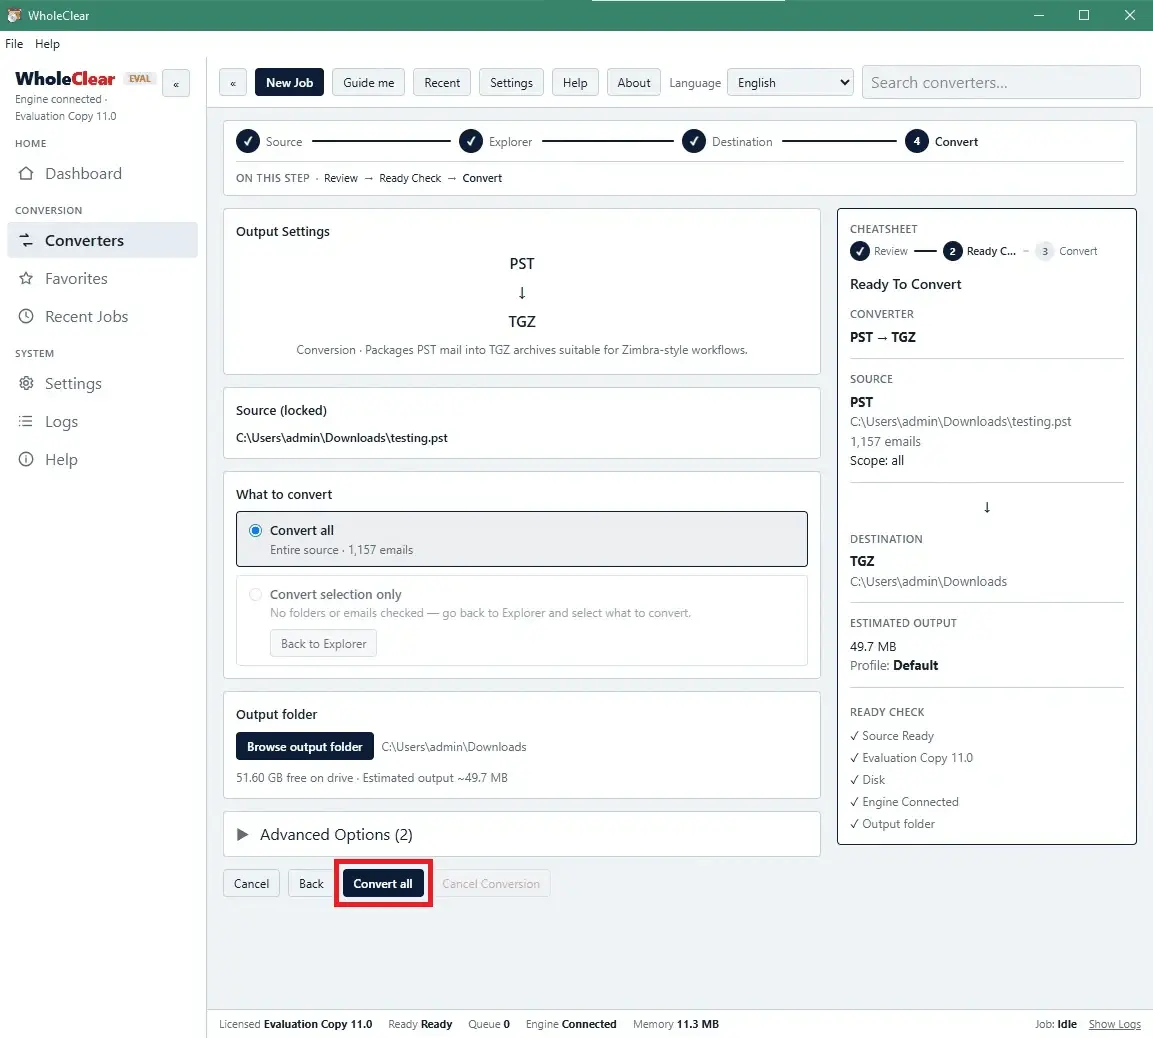Click the Ready Check breadcrumb

click(x=410, y=178)
